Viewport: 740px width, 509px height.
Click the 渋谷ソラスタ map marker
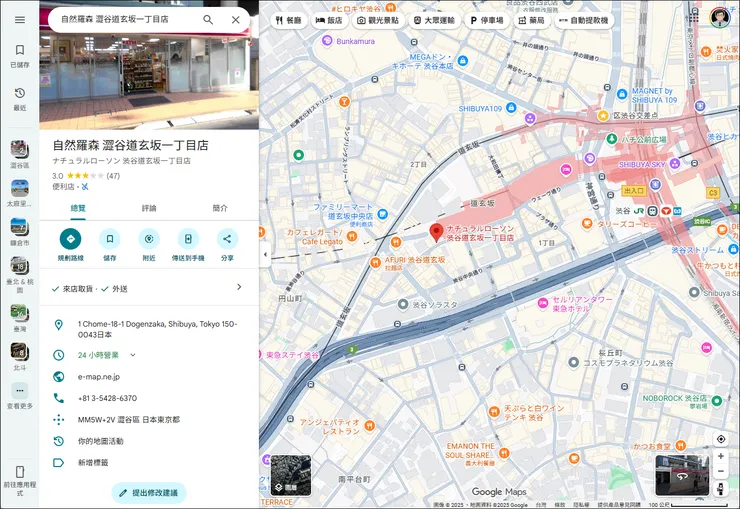403,304
